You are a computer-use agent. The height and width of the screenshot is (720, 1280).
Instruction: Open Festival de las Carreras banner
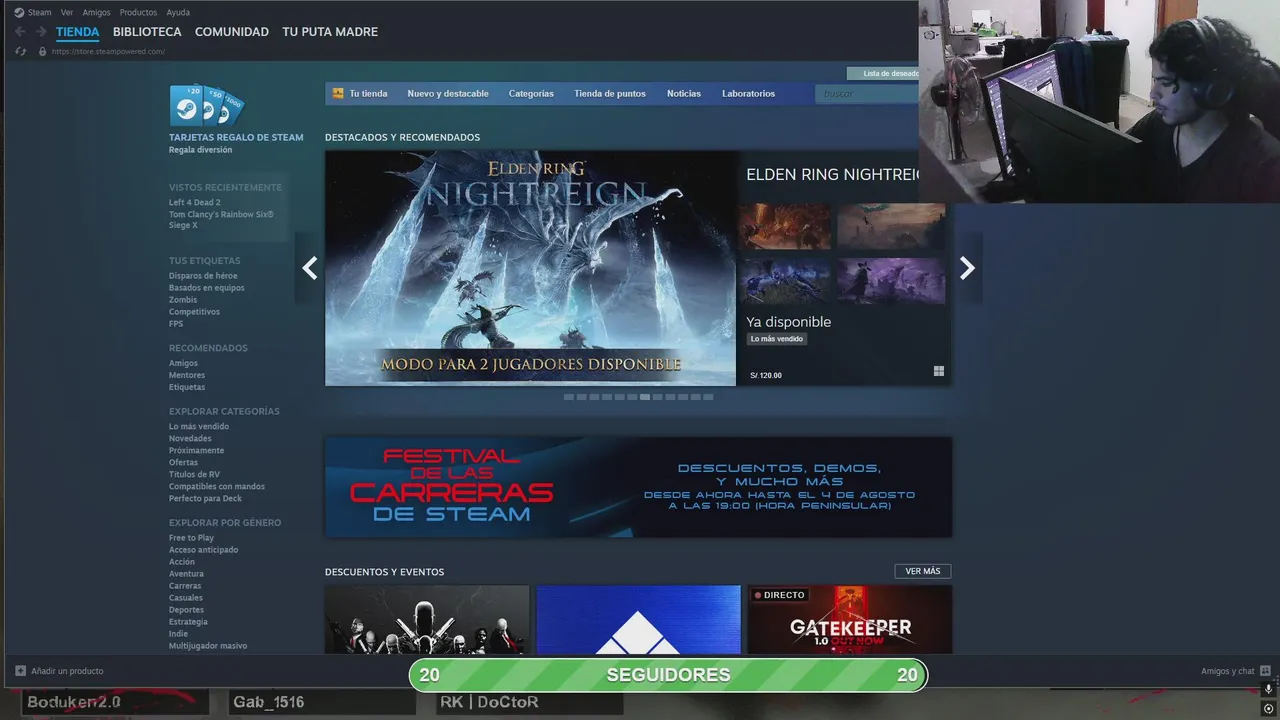pos(638,487)
